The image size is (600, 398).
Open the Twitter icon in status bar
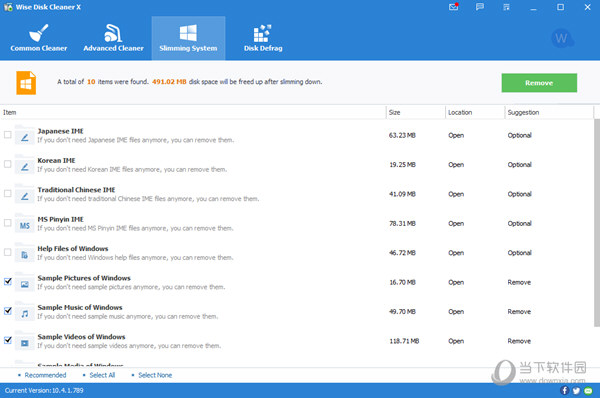click(576, 390)
